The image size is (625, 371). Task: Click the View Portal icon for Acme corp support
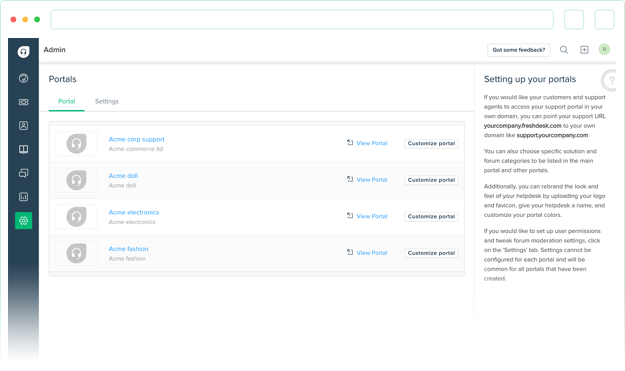click(350, 143)
